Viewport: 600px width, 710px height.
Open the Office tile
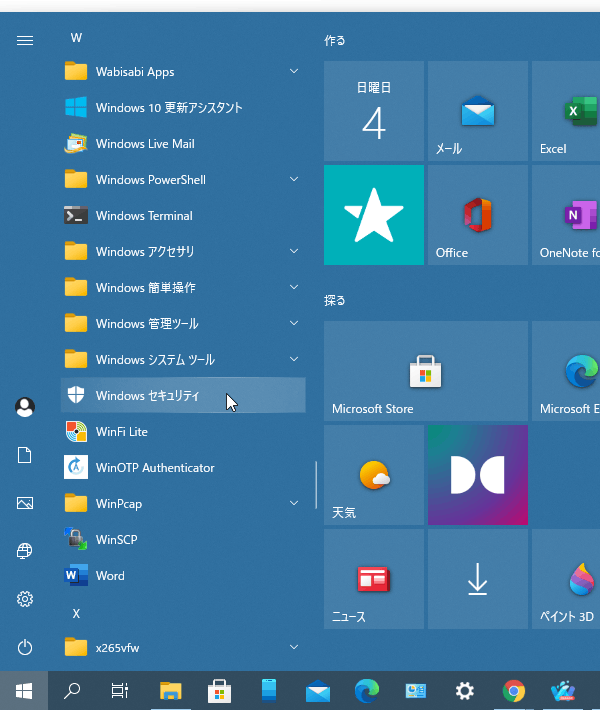click(x=478, y=215)
